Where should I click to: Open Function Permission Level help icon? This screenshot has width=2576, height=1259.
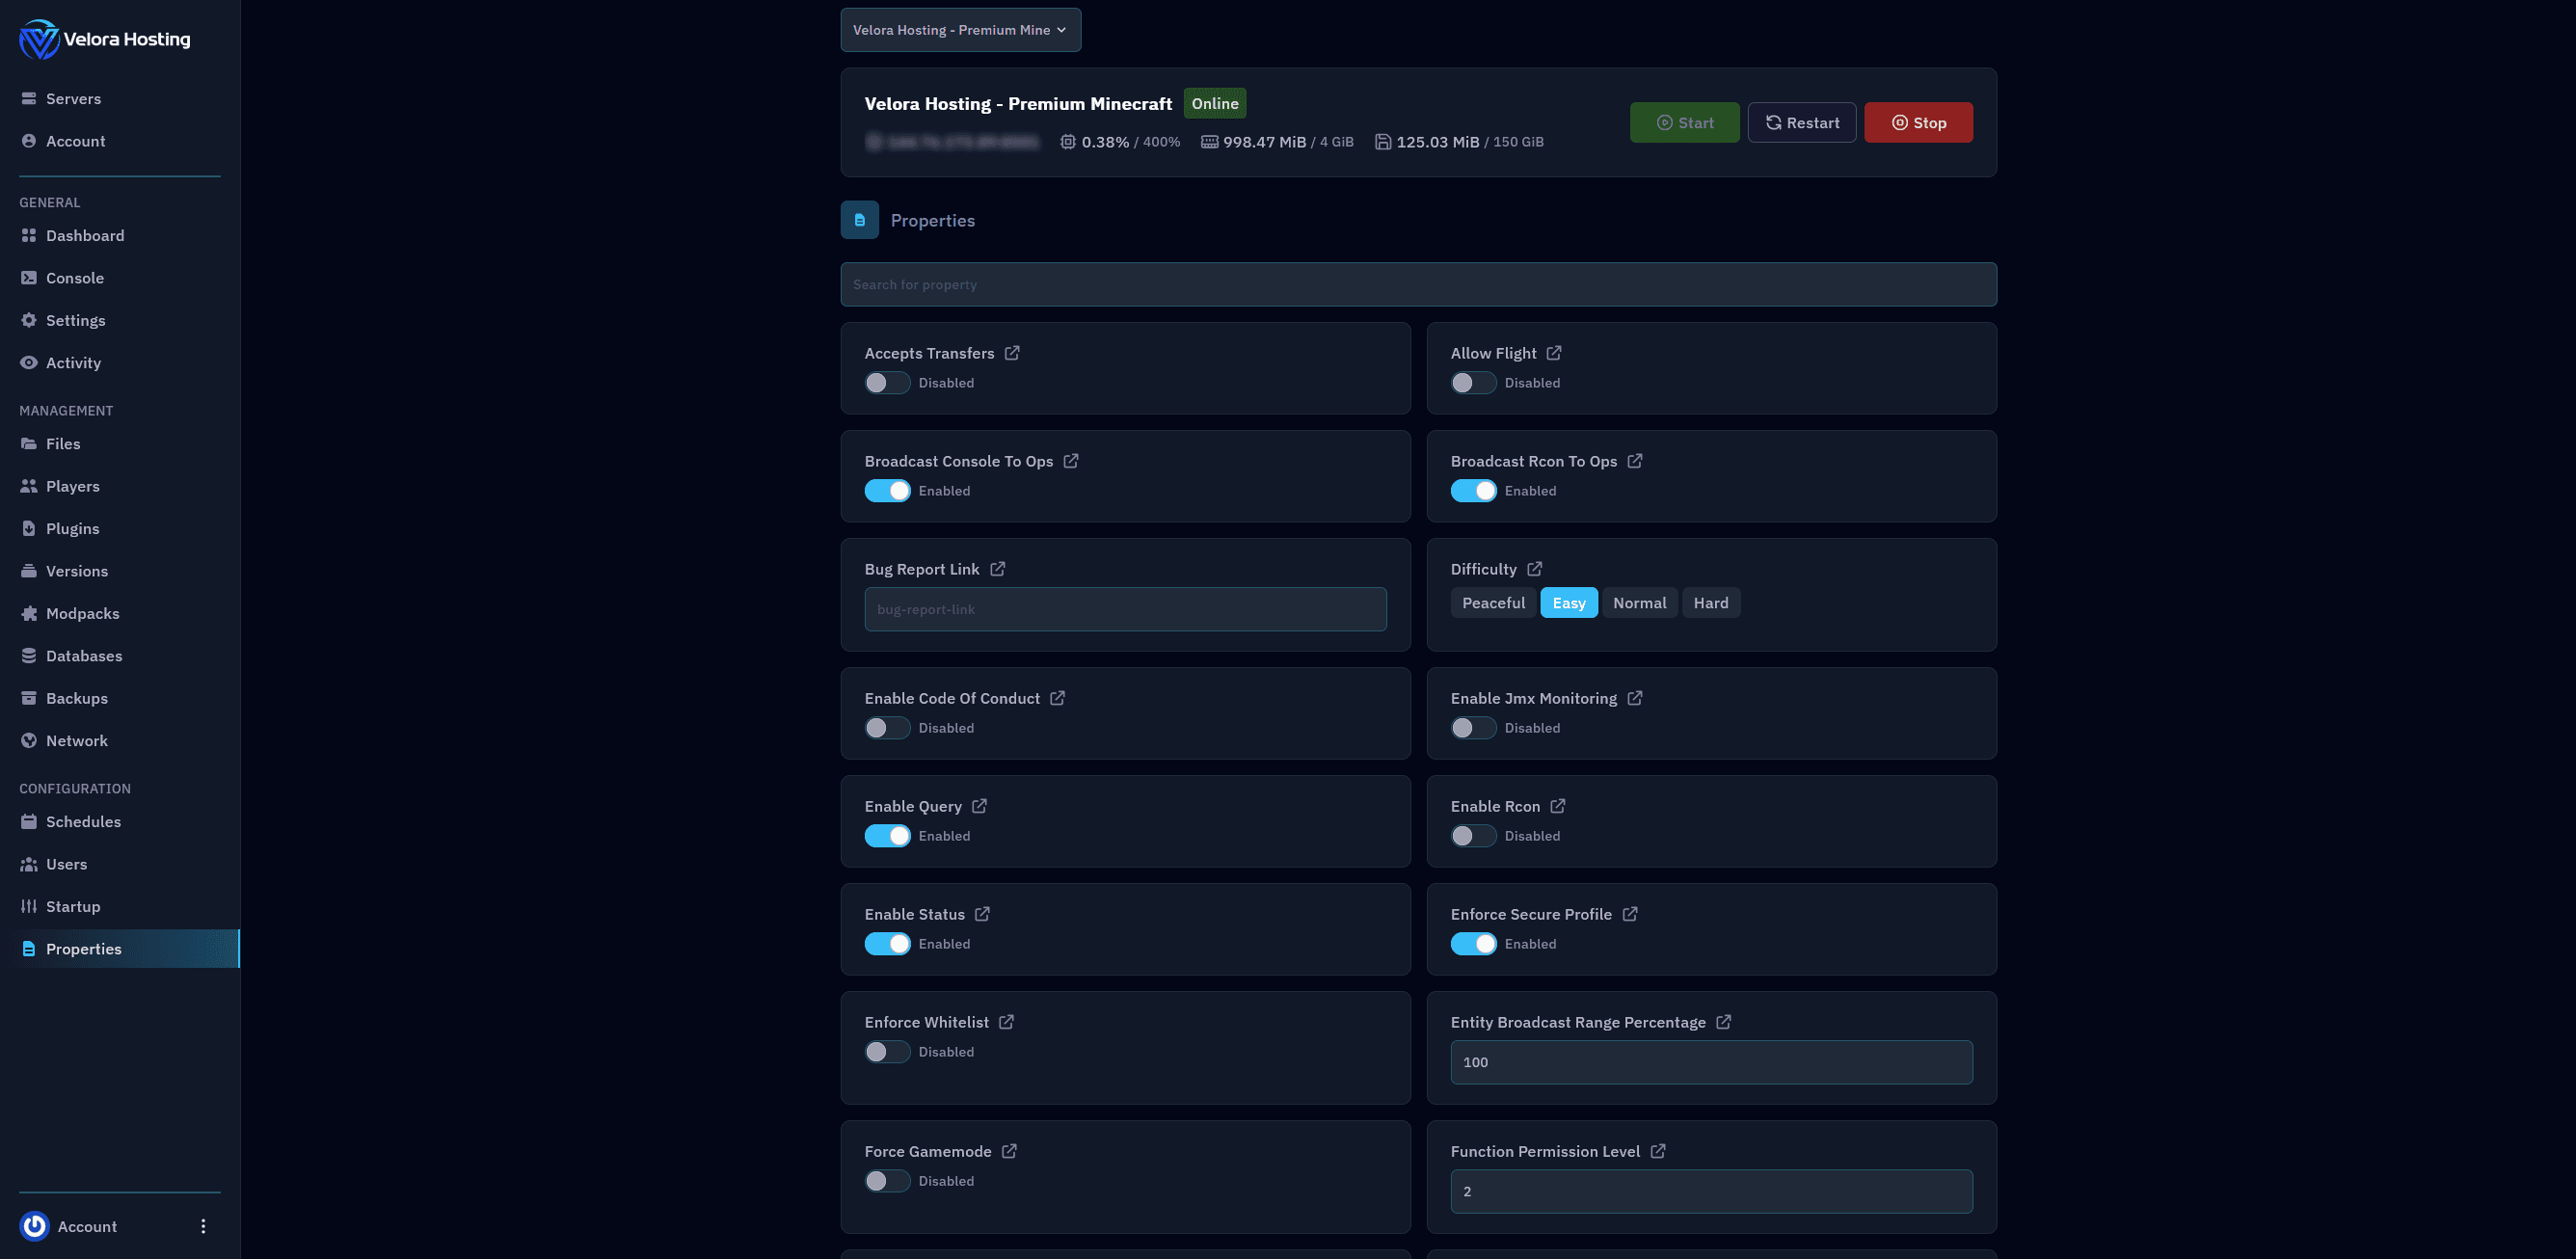[x=1657, y=1151]
